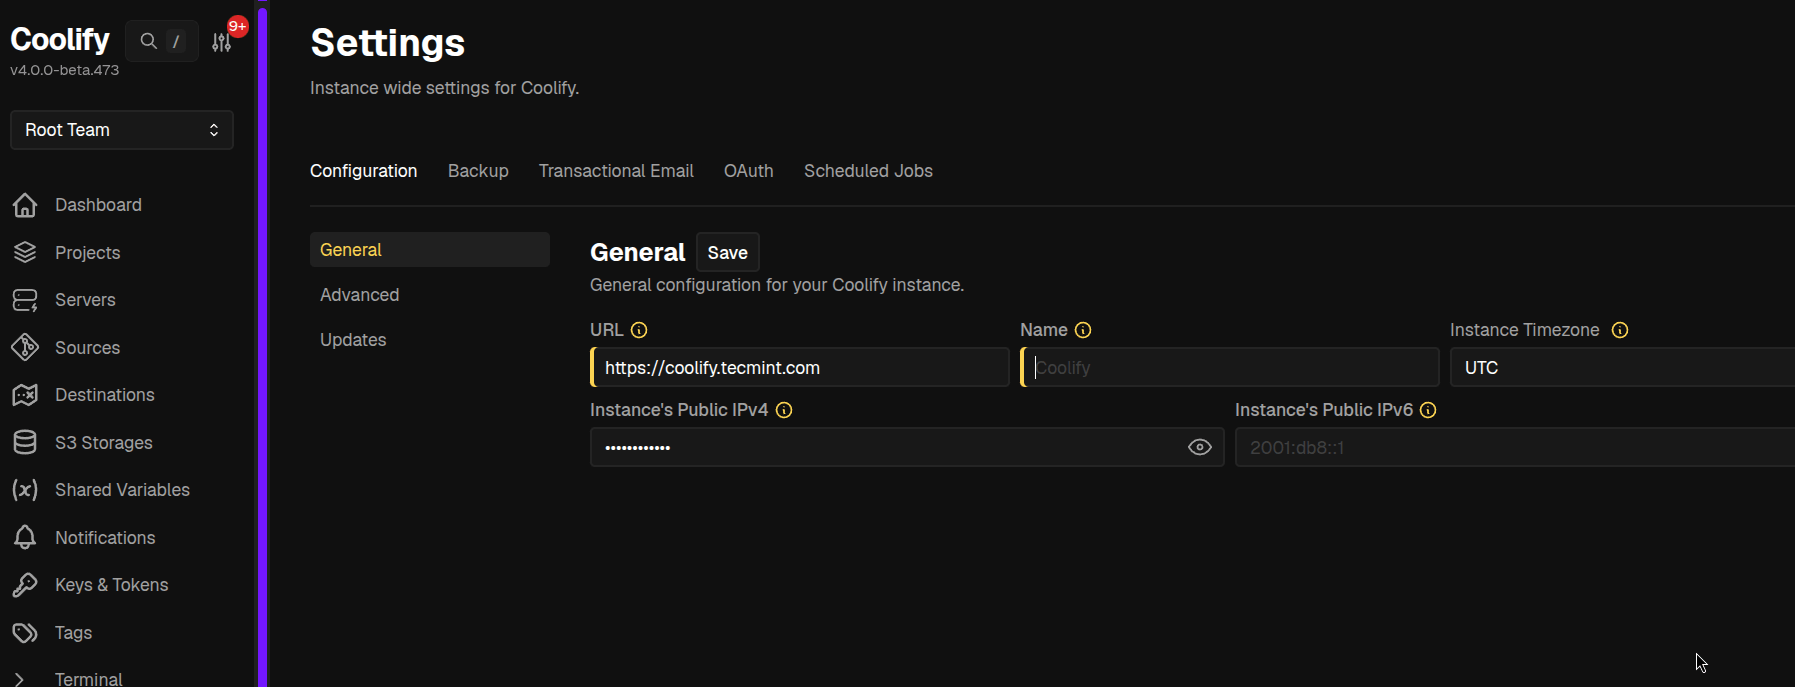Viewport: 1795px width, 687px height.
Task: Click the v4.0.0-beta.473 version text
Action: [x=65, y=70]
